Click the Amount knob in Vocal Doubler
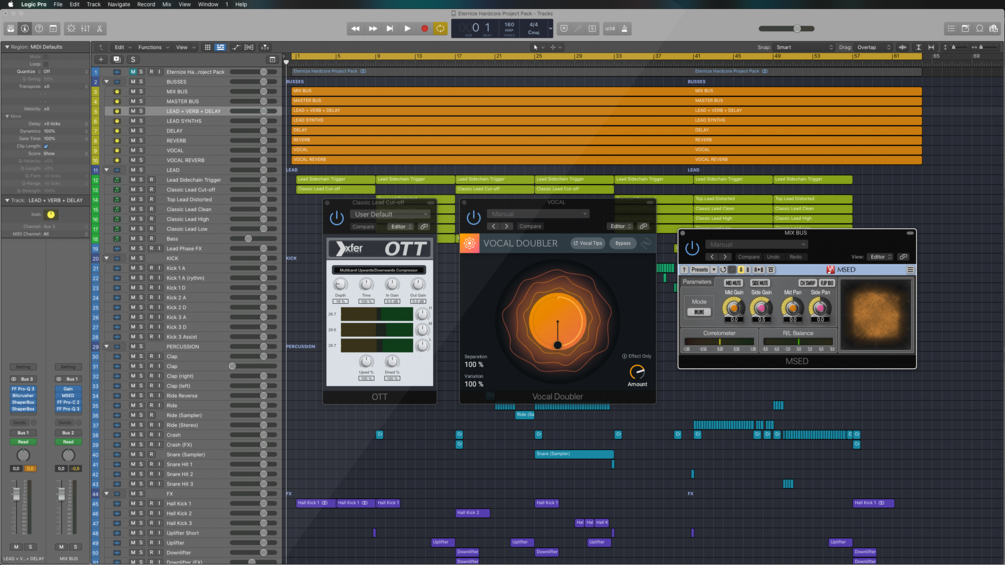The height and width of the screenshot is (565, 1005). tap(637, 372)
